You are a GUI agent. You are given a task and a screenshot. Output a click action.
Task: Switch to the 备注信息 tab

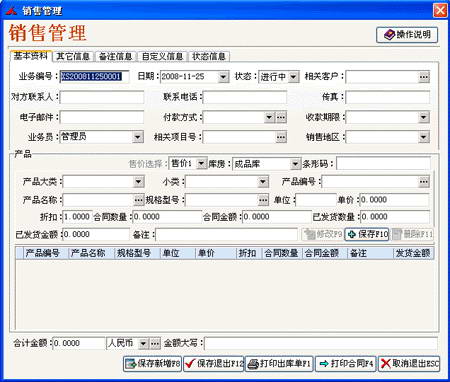115,56
